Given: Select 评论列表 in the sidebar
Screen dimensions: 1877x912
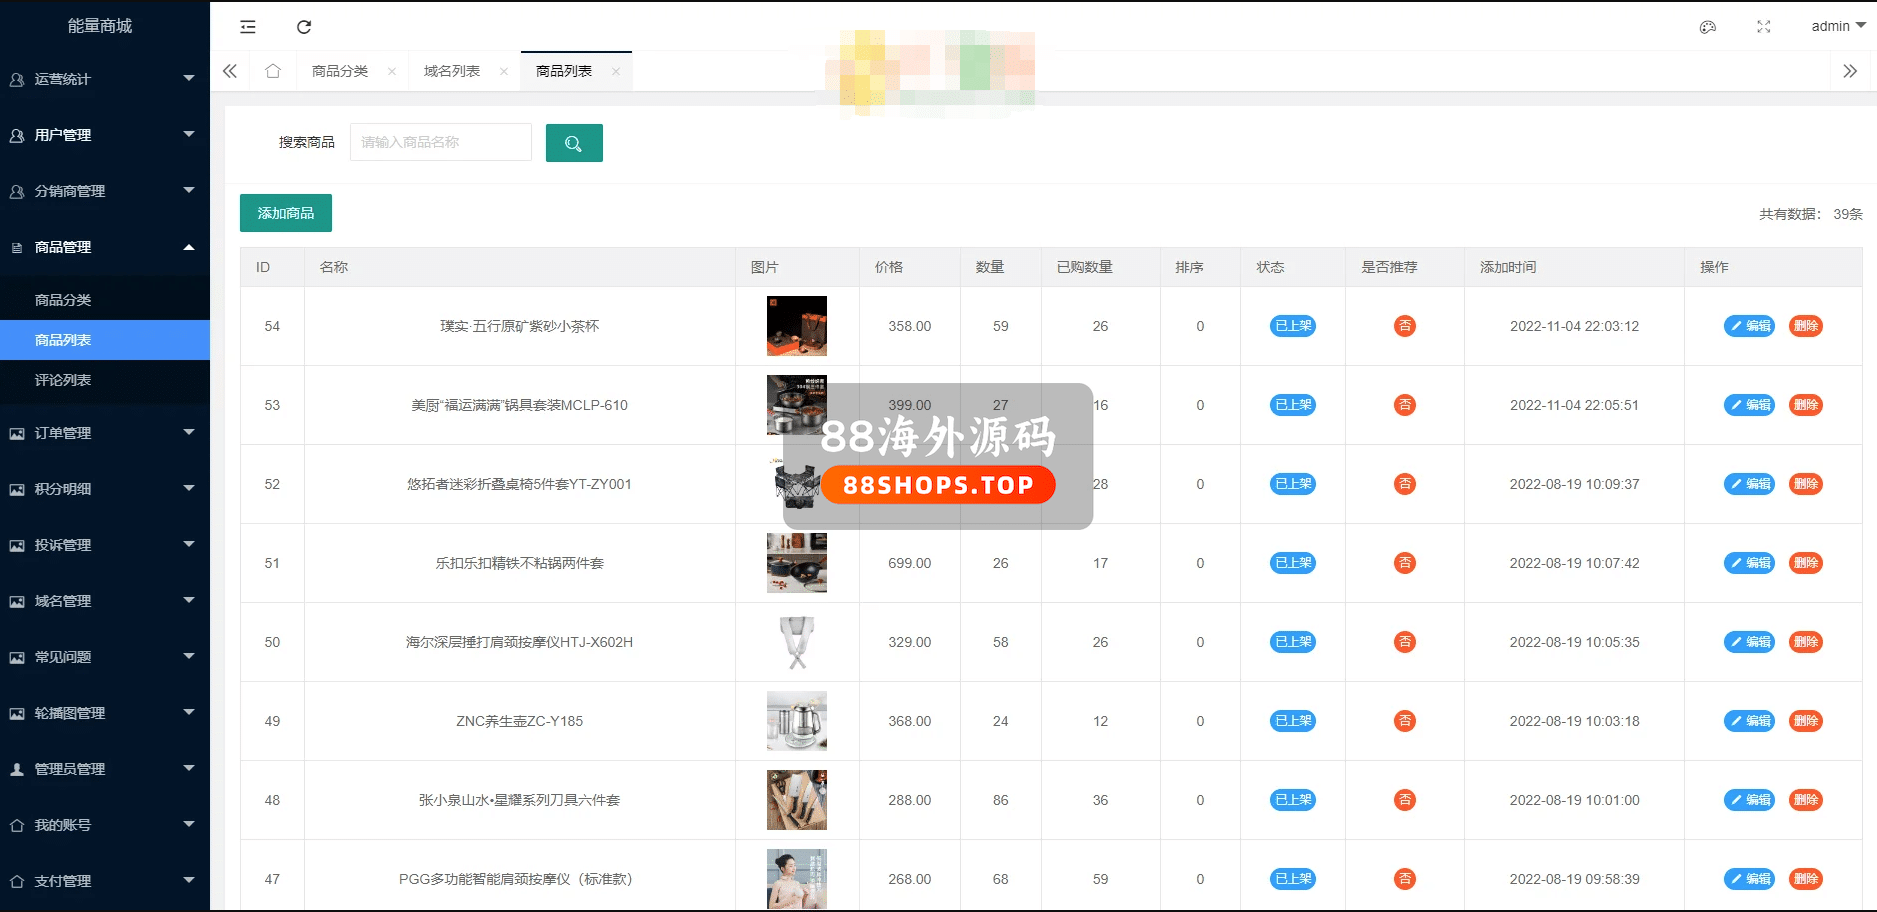Looking at the screenshot, I should pos(63,380).
